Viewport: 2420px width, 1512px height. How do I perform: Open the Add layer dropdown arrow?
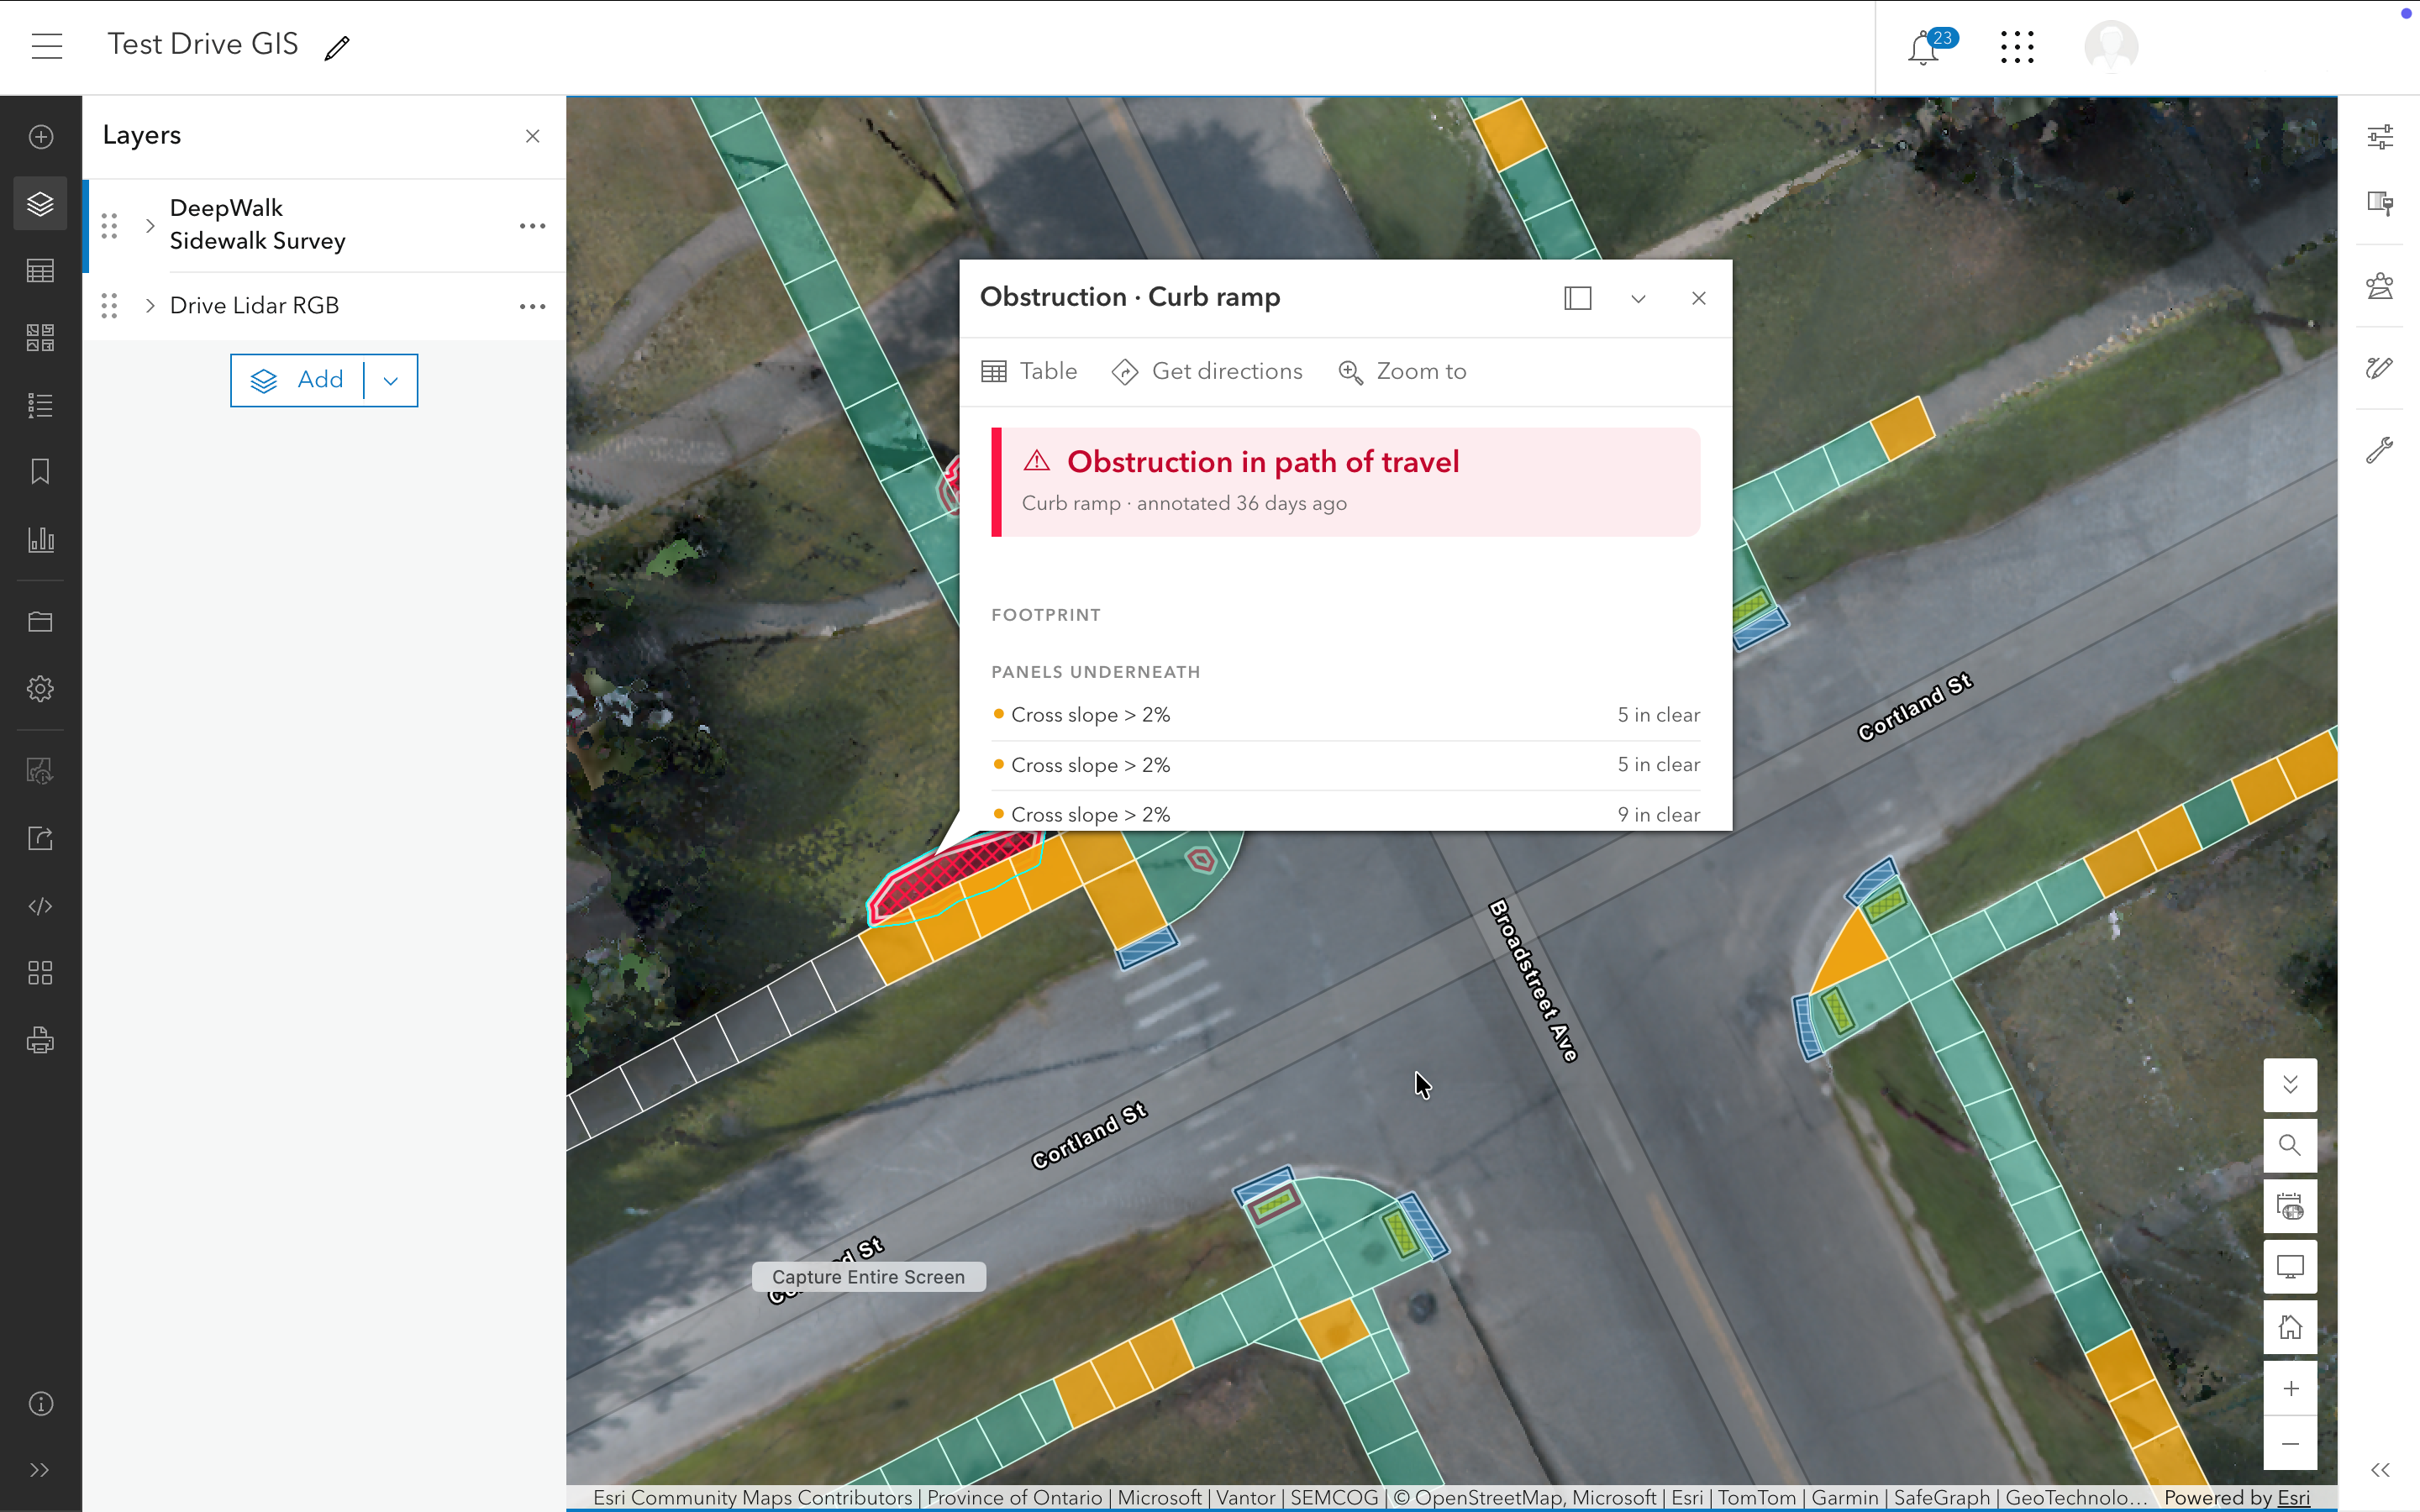tap(391, 381)
